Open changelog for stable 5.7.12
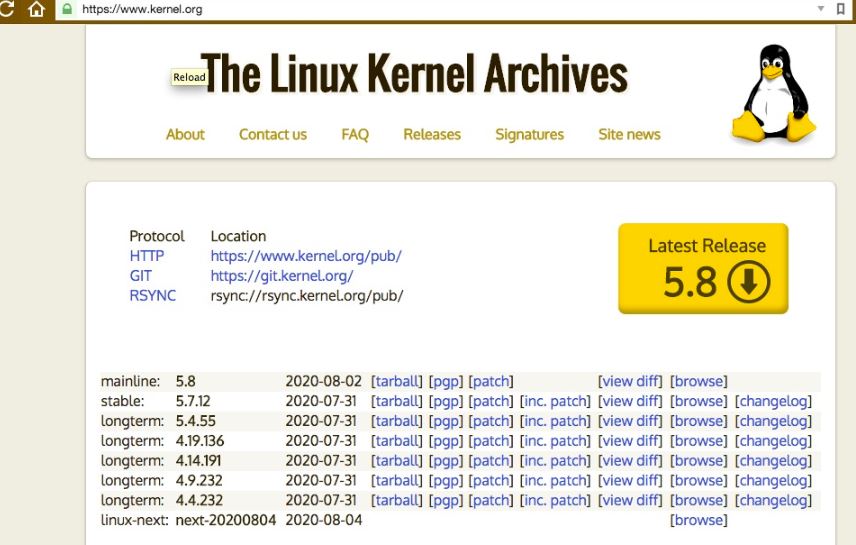Image resolution: width=856 pixels, height=545 pixels. (x=774, y=401)
